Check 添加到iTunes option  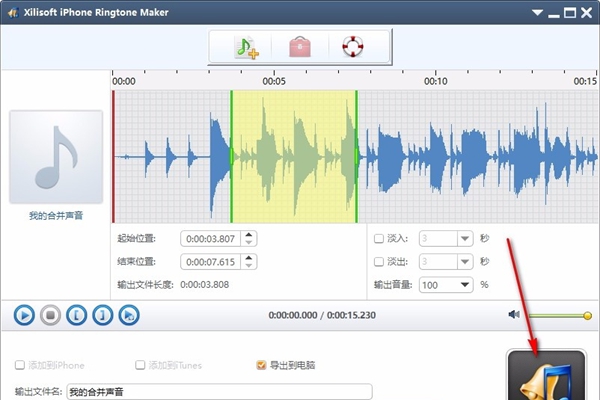[140, 365]
